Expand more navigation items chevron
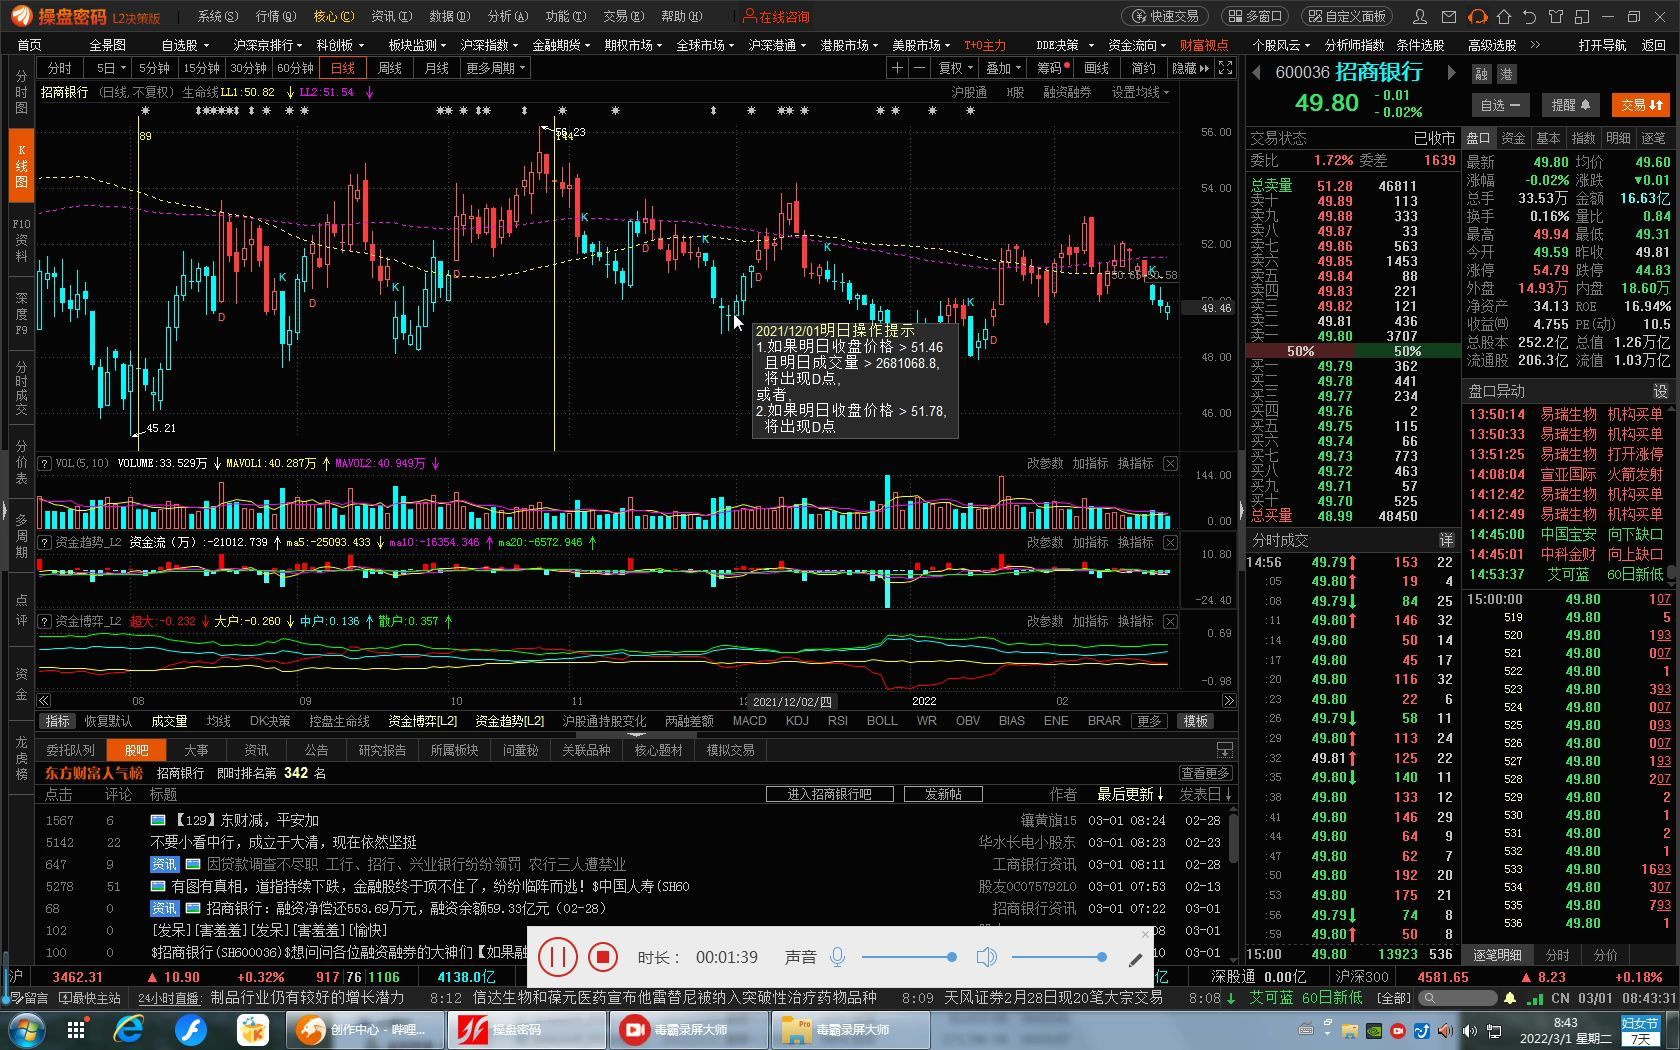 click(1535, 45)
